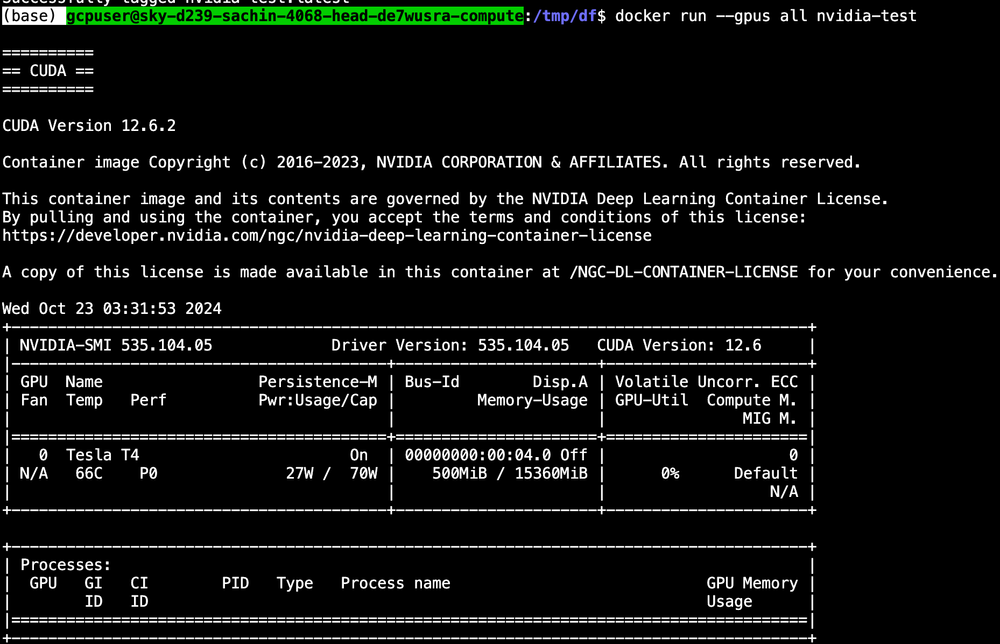The width and height of the screenshot is (1000, 644).
Task: Click the Default compute mode entry
Action: pos(765,473)
